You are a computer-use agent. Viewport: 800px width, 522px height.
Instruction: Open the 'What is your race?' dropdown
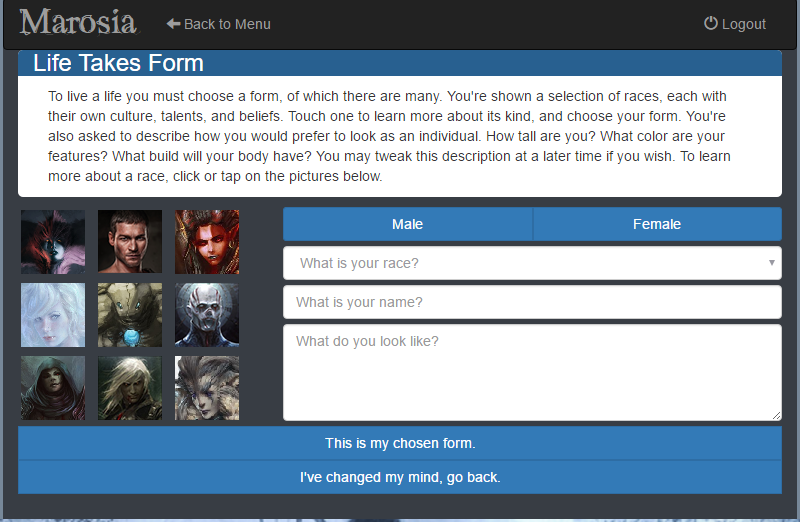(532, 263)
